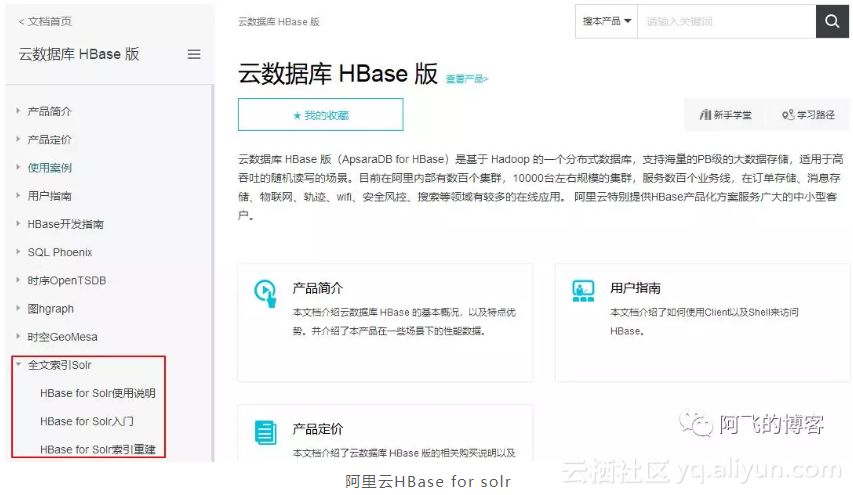Open 学习路径 from its route icon
Screen dimensions: 853x495
coord(788,115)
